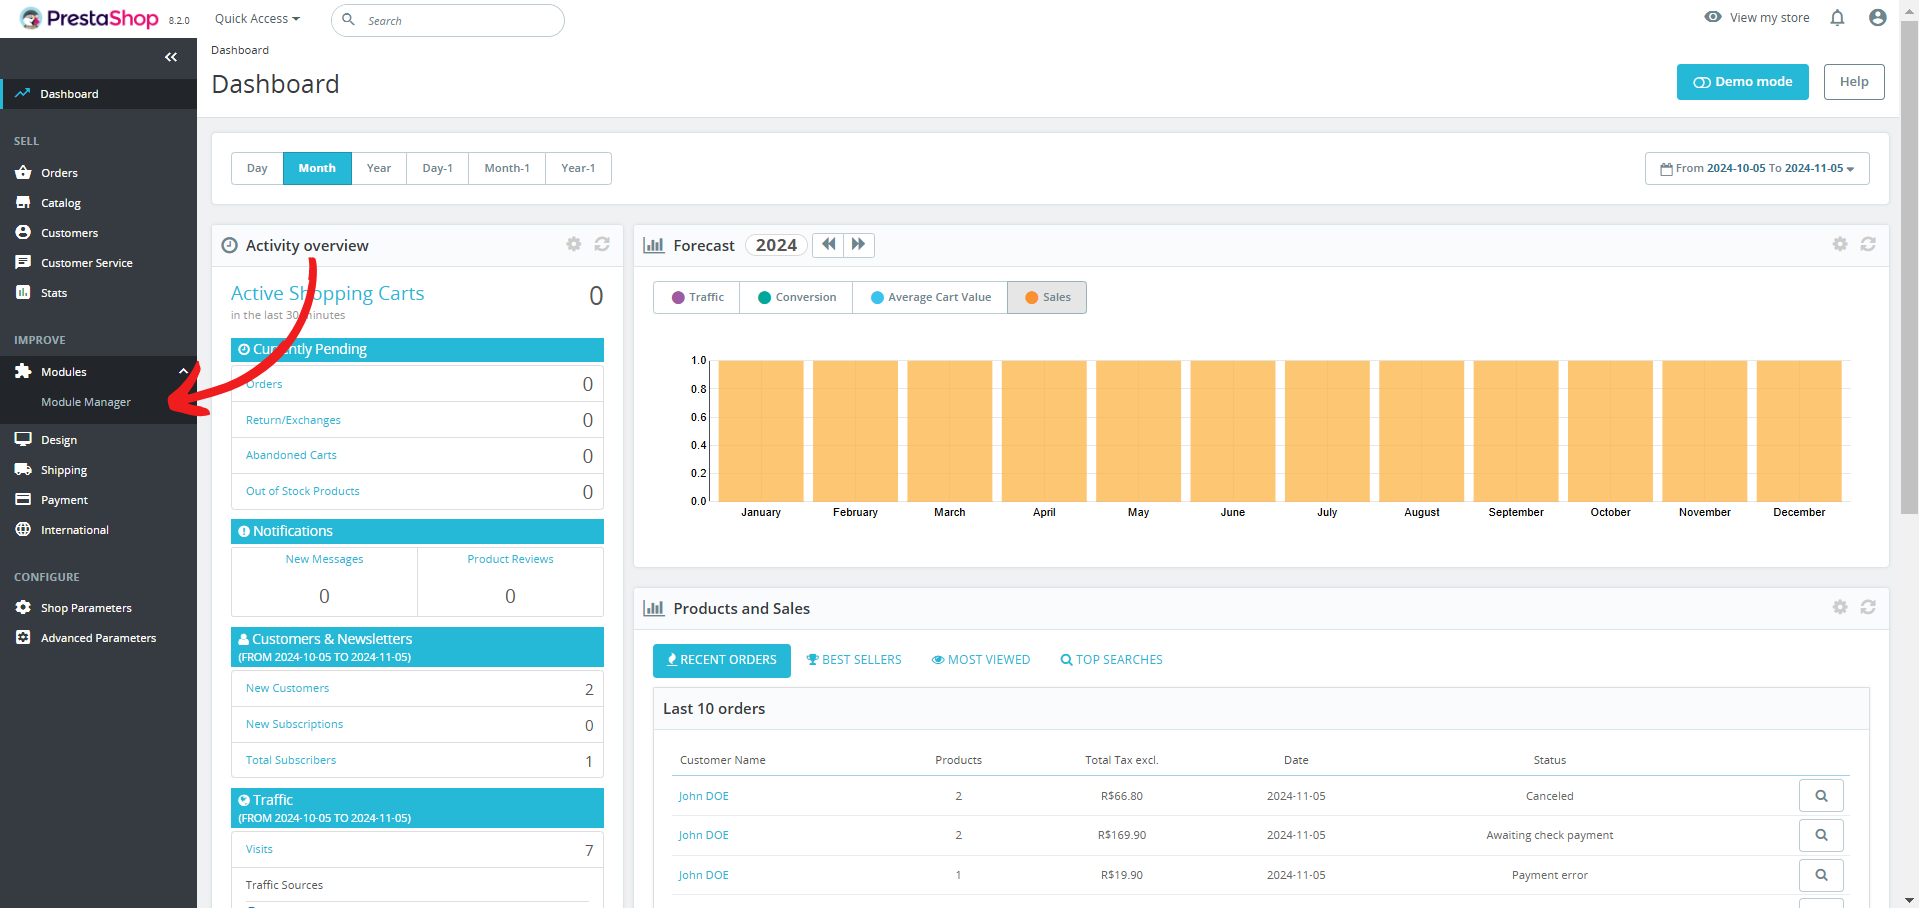Click the Customer Service sidebar icon

click(23, 262)
